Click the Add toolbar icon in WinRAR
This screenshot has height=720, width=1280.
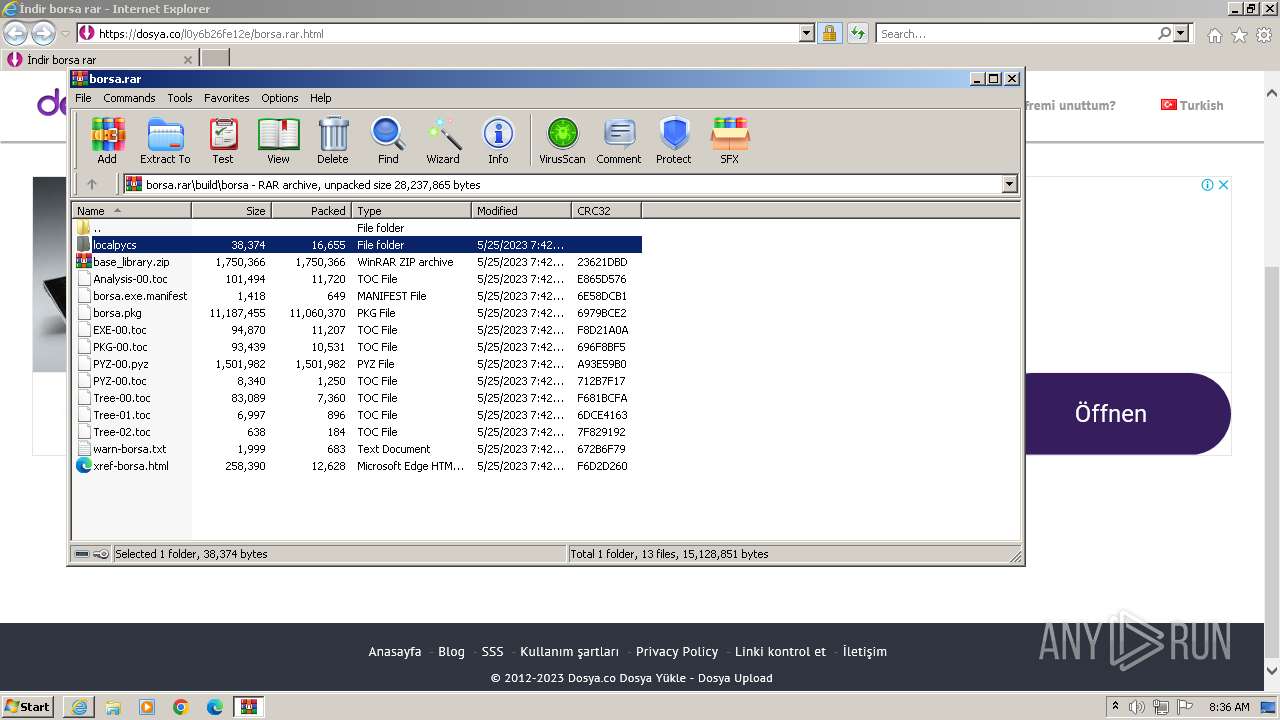pos(107,140)
